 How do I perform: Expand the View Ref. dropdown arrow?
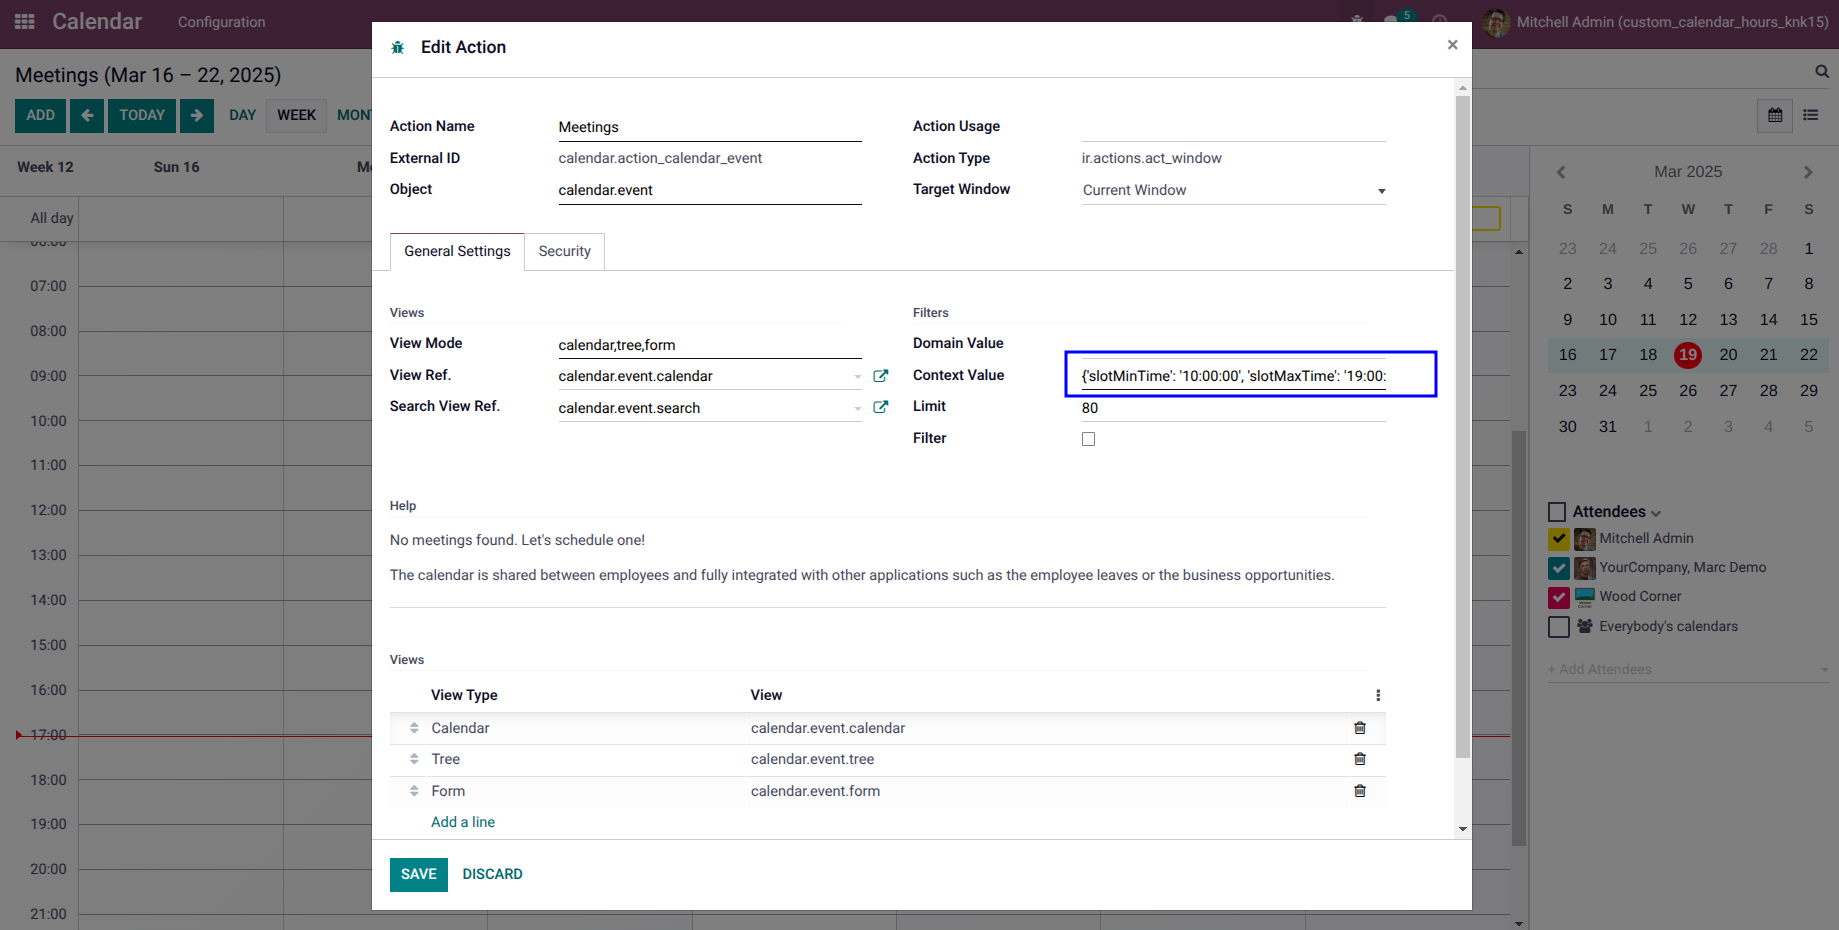click(x=858, y=377)
